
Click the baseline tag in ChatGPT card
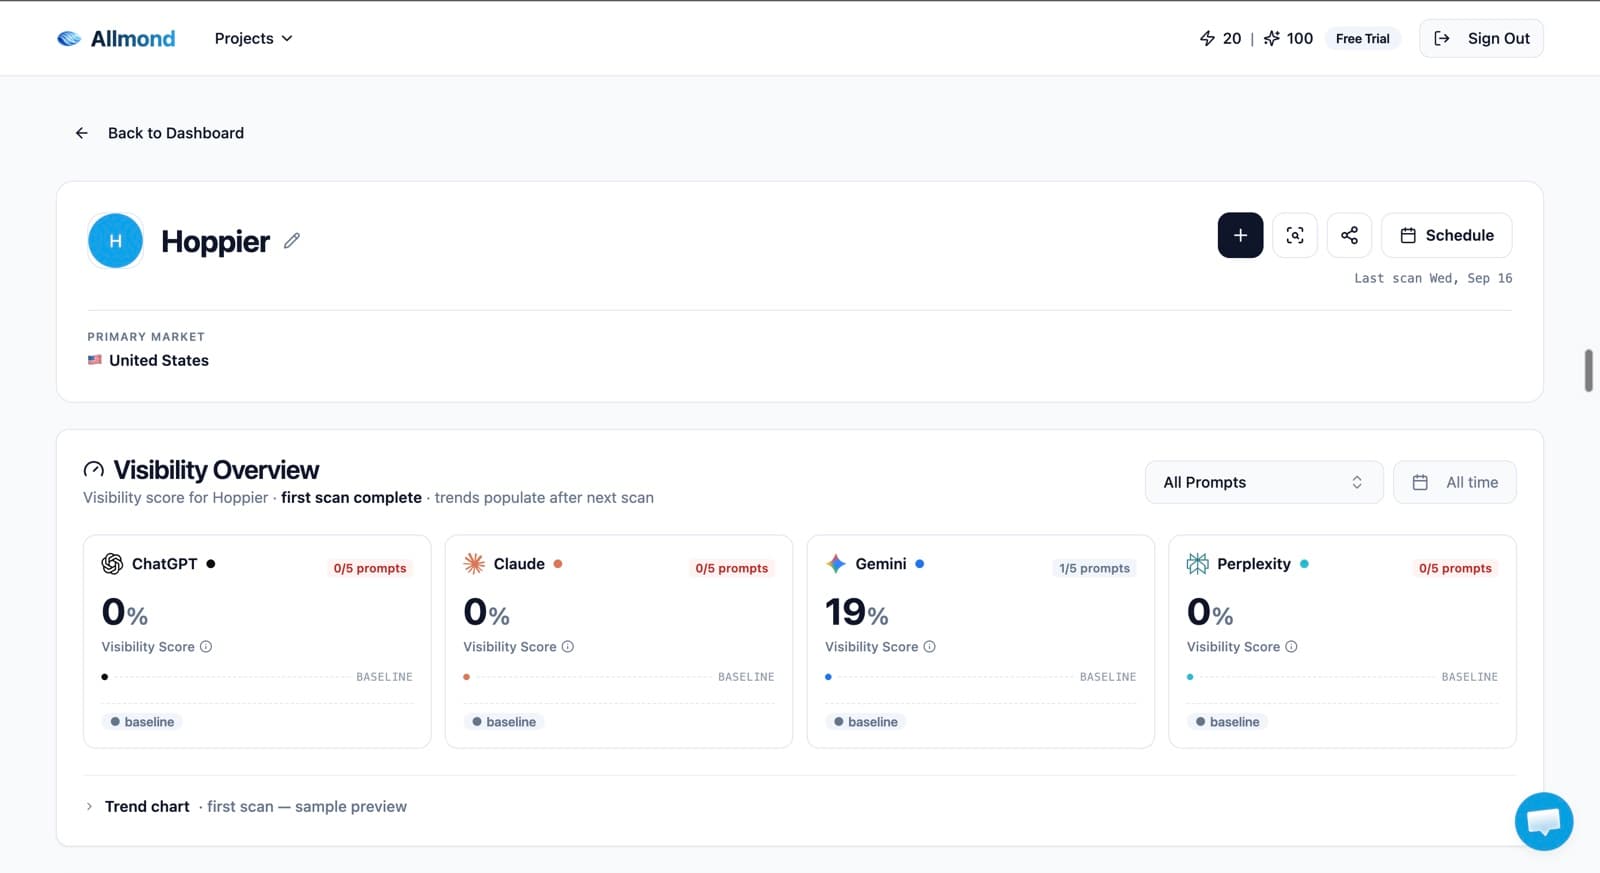click(142, 722)
